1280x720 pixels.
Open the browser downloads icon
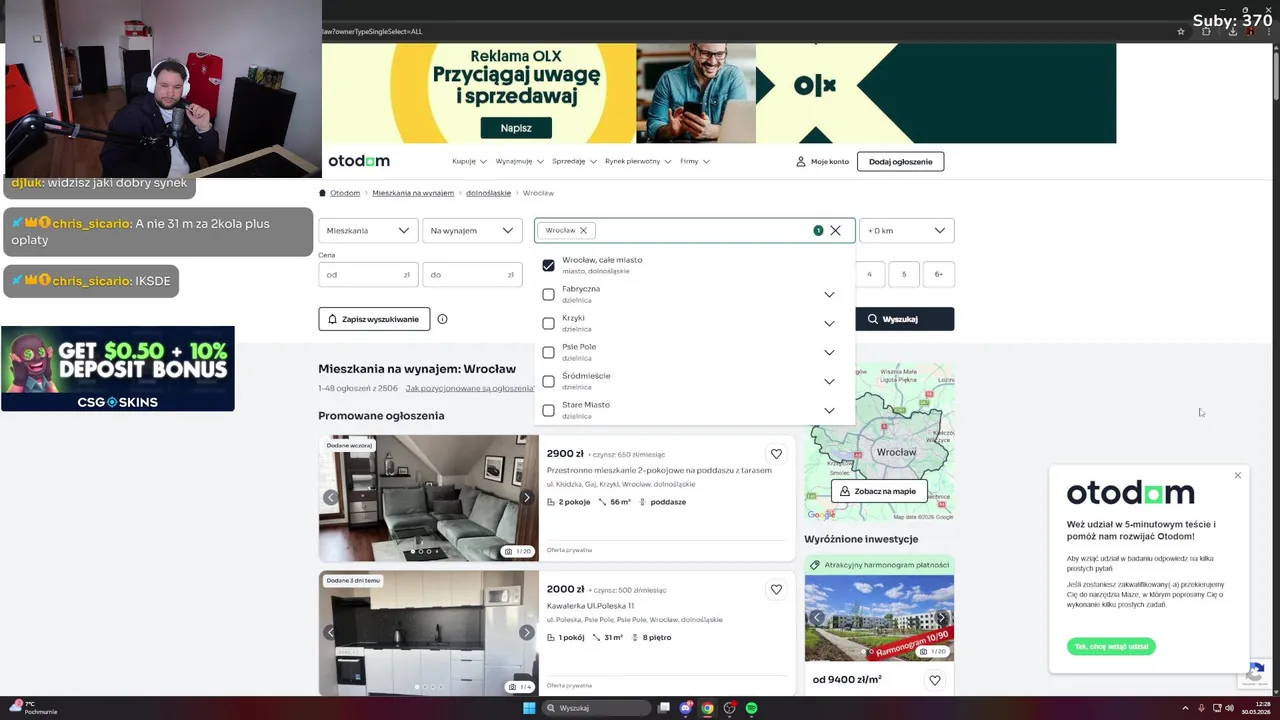pos(1232,31)
